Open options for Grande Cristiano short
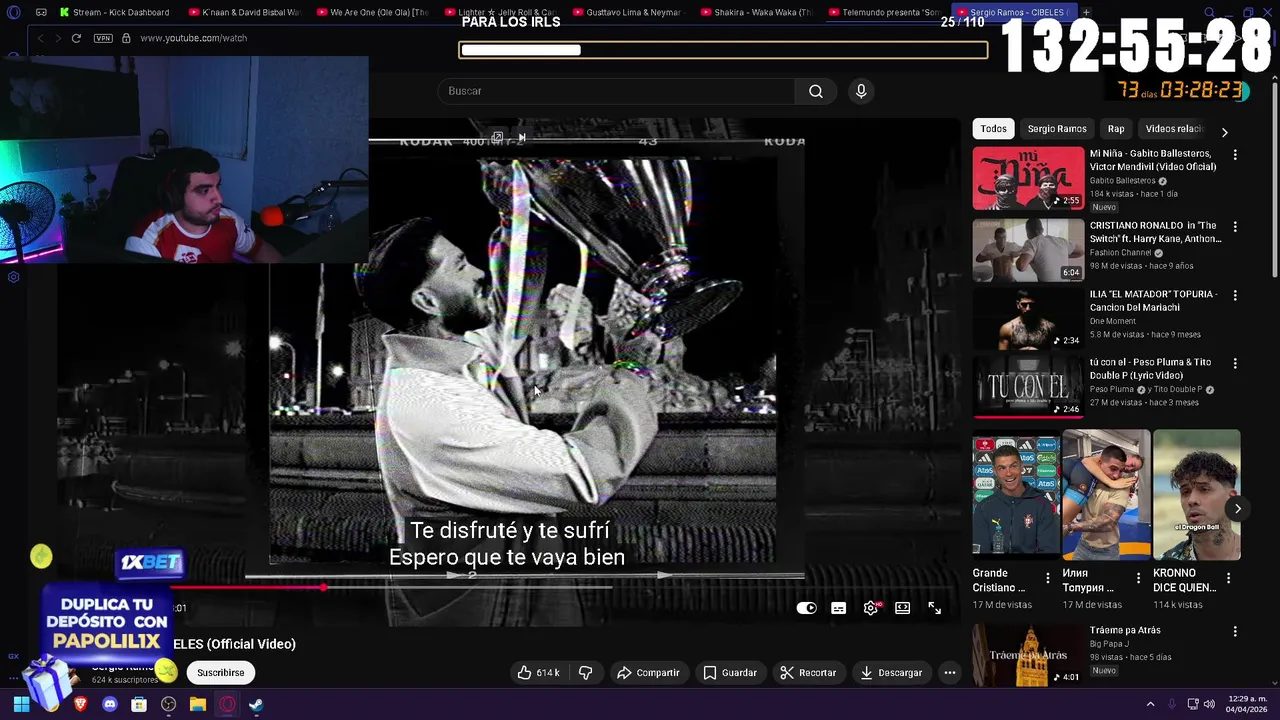The image size is (1280, 720). (1048, 578)
